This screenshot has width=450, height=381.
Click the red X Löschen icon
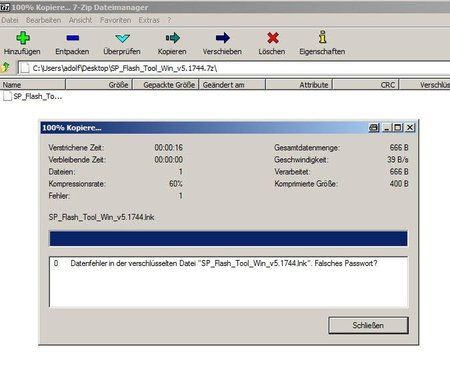coord(273,38)
